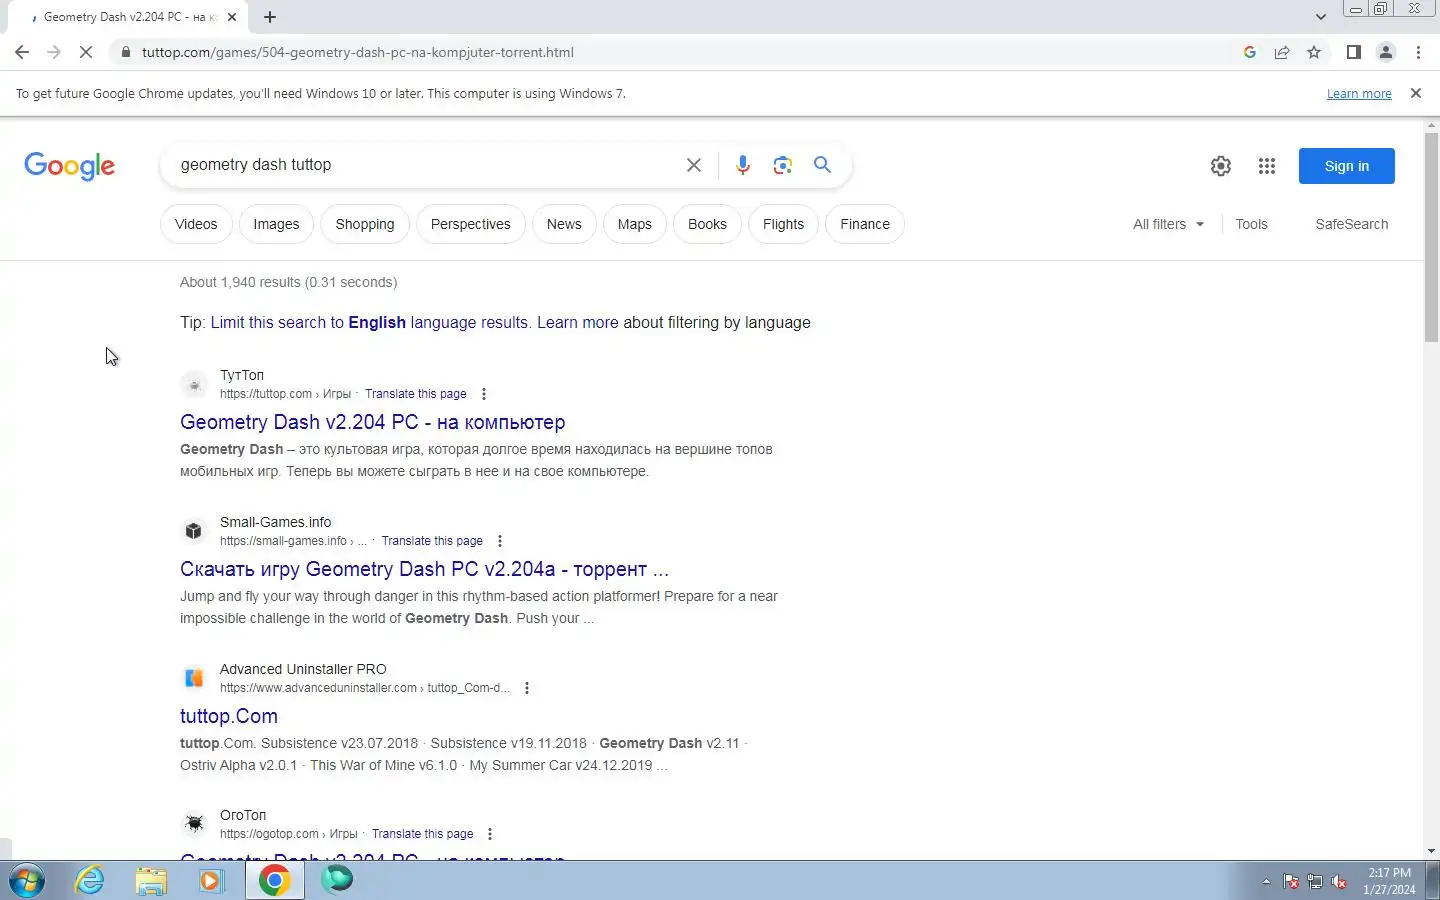Click the Google icon in the address bar
Image resolution: width=1440 pixels, height=900 pixels.
1250,52
